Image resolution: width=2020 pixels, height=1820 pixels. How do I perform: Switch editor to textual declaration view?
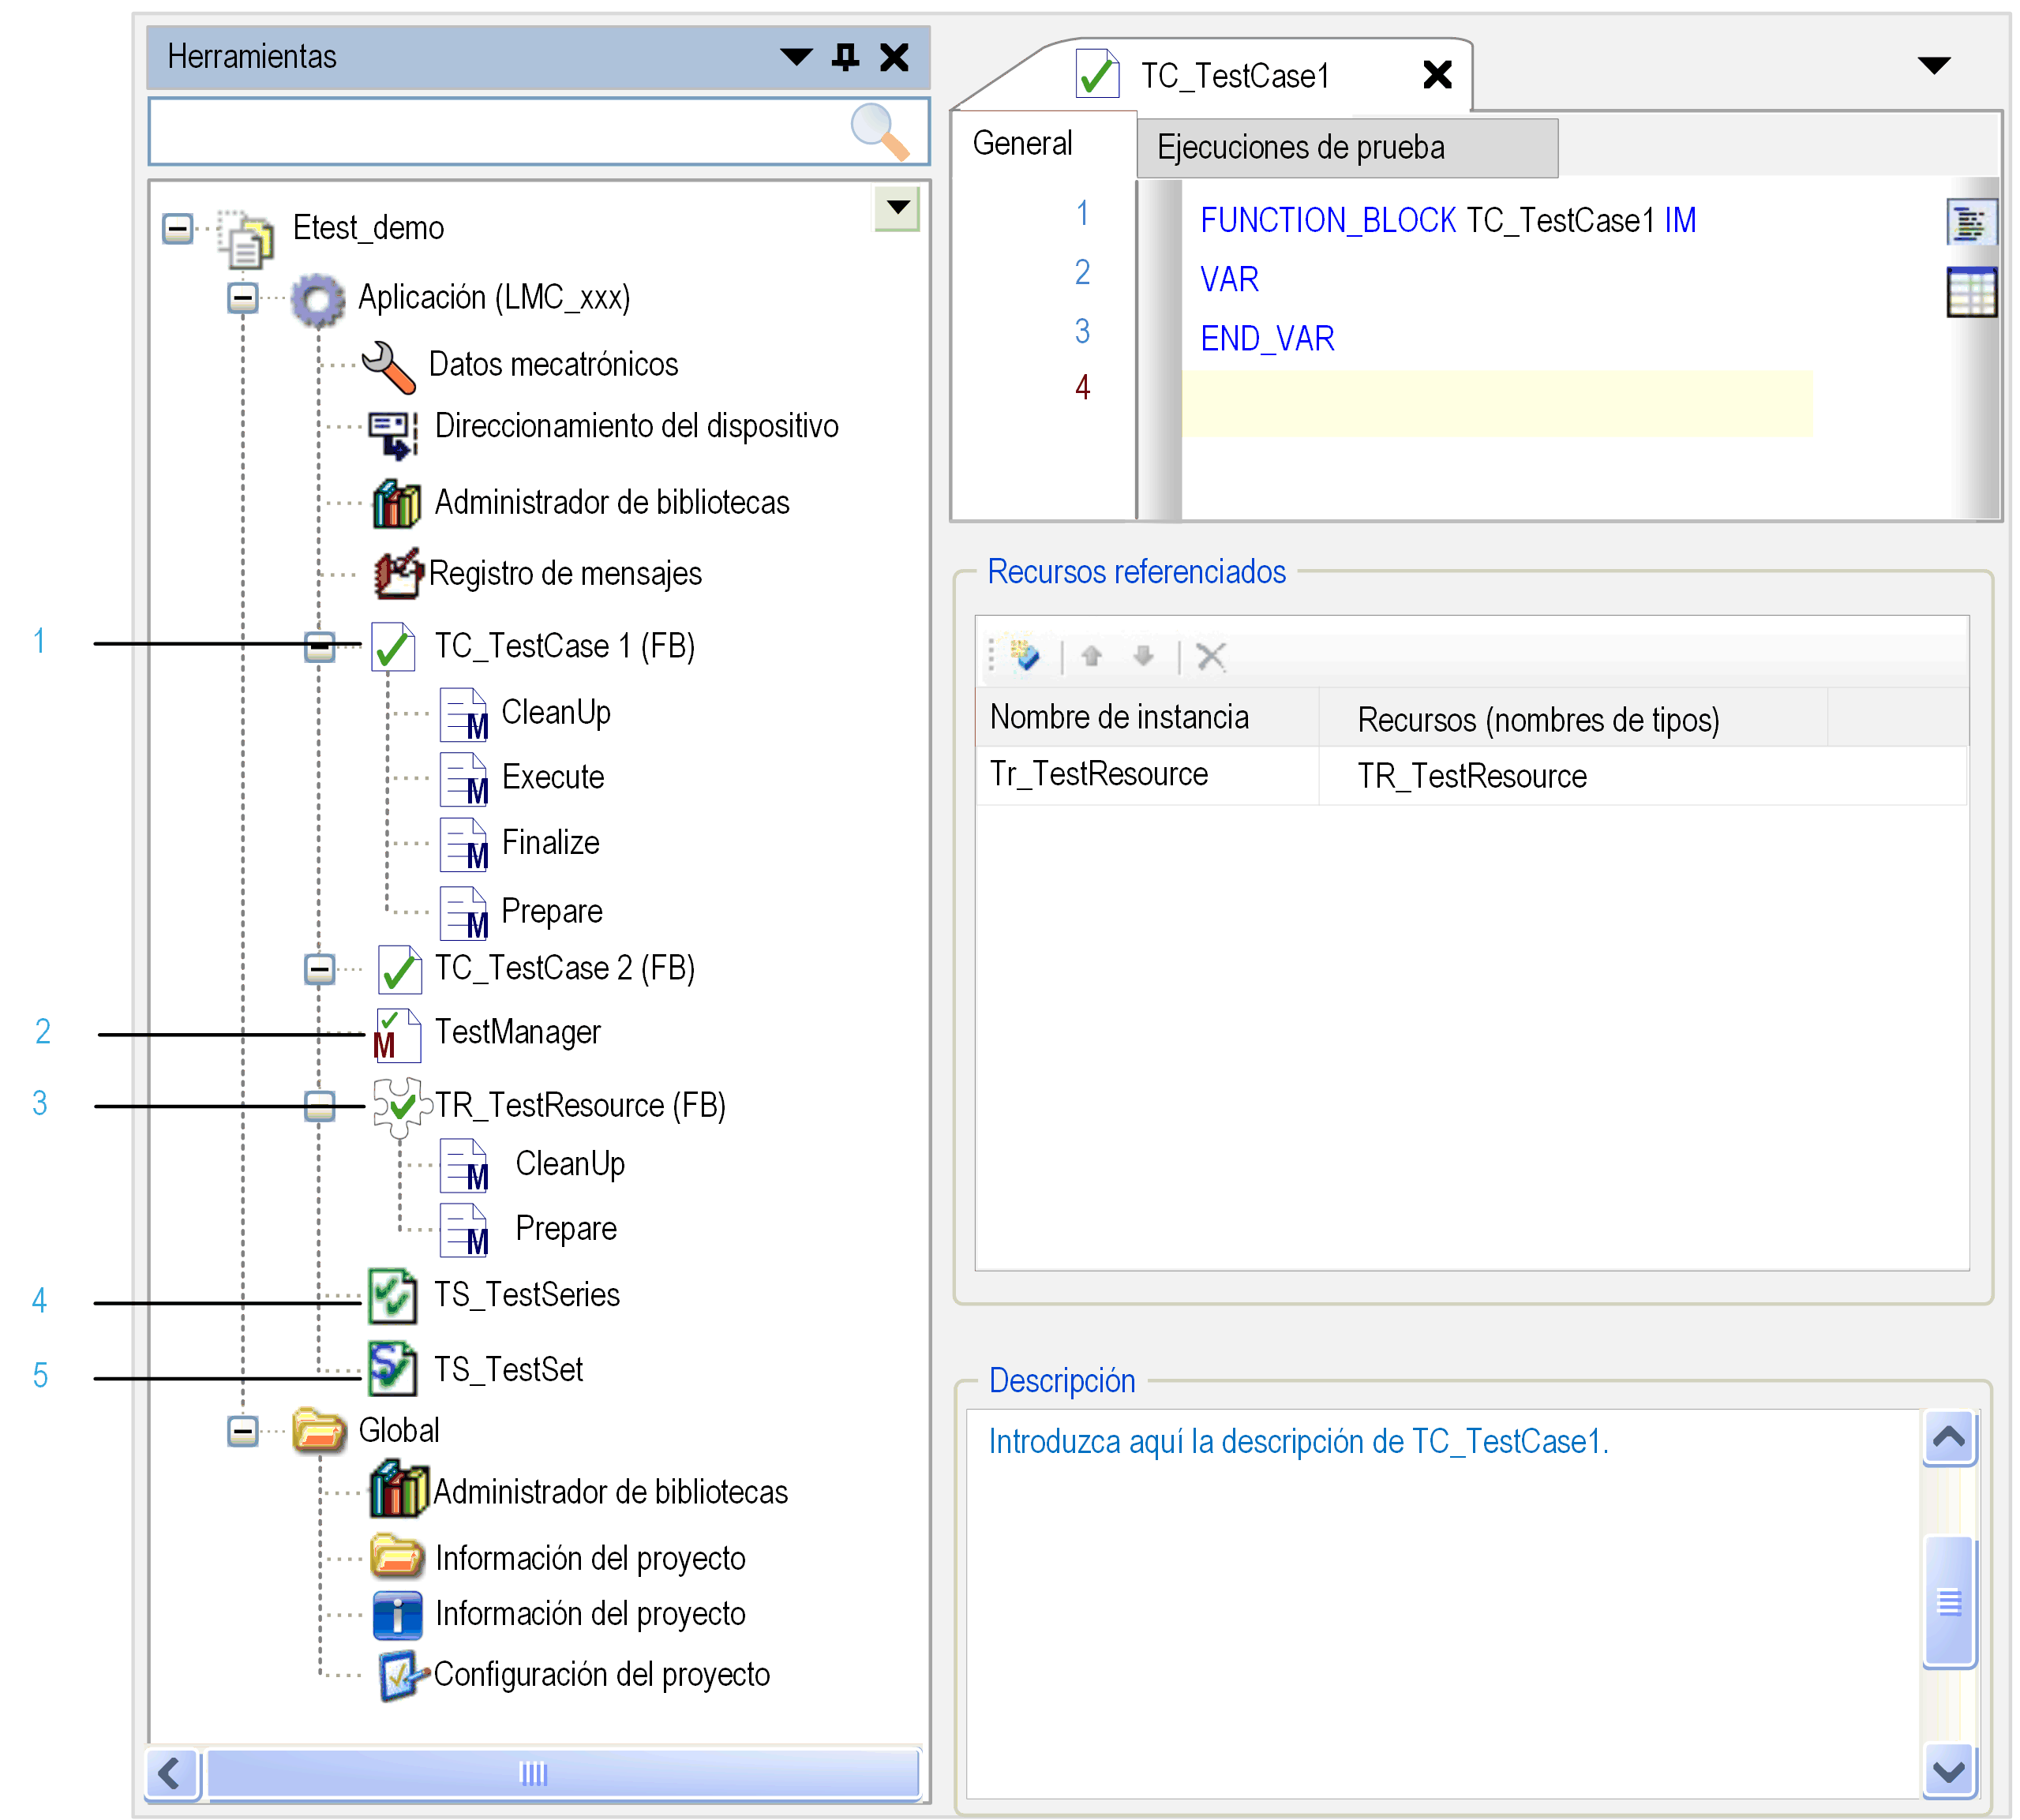click(x=1970, y=222)
